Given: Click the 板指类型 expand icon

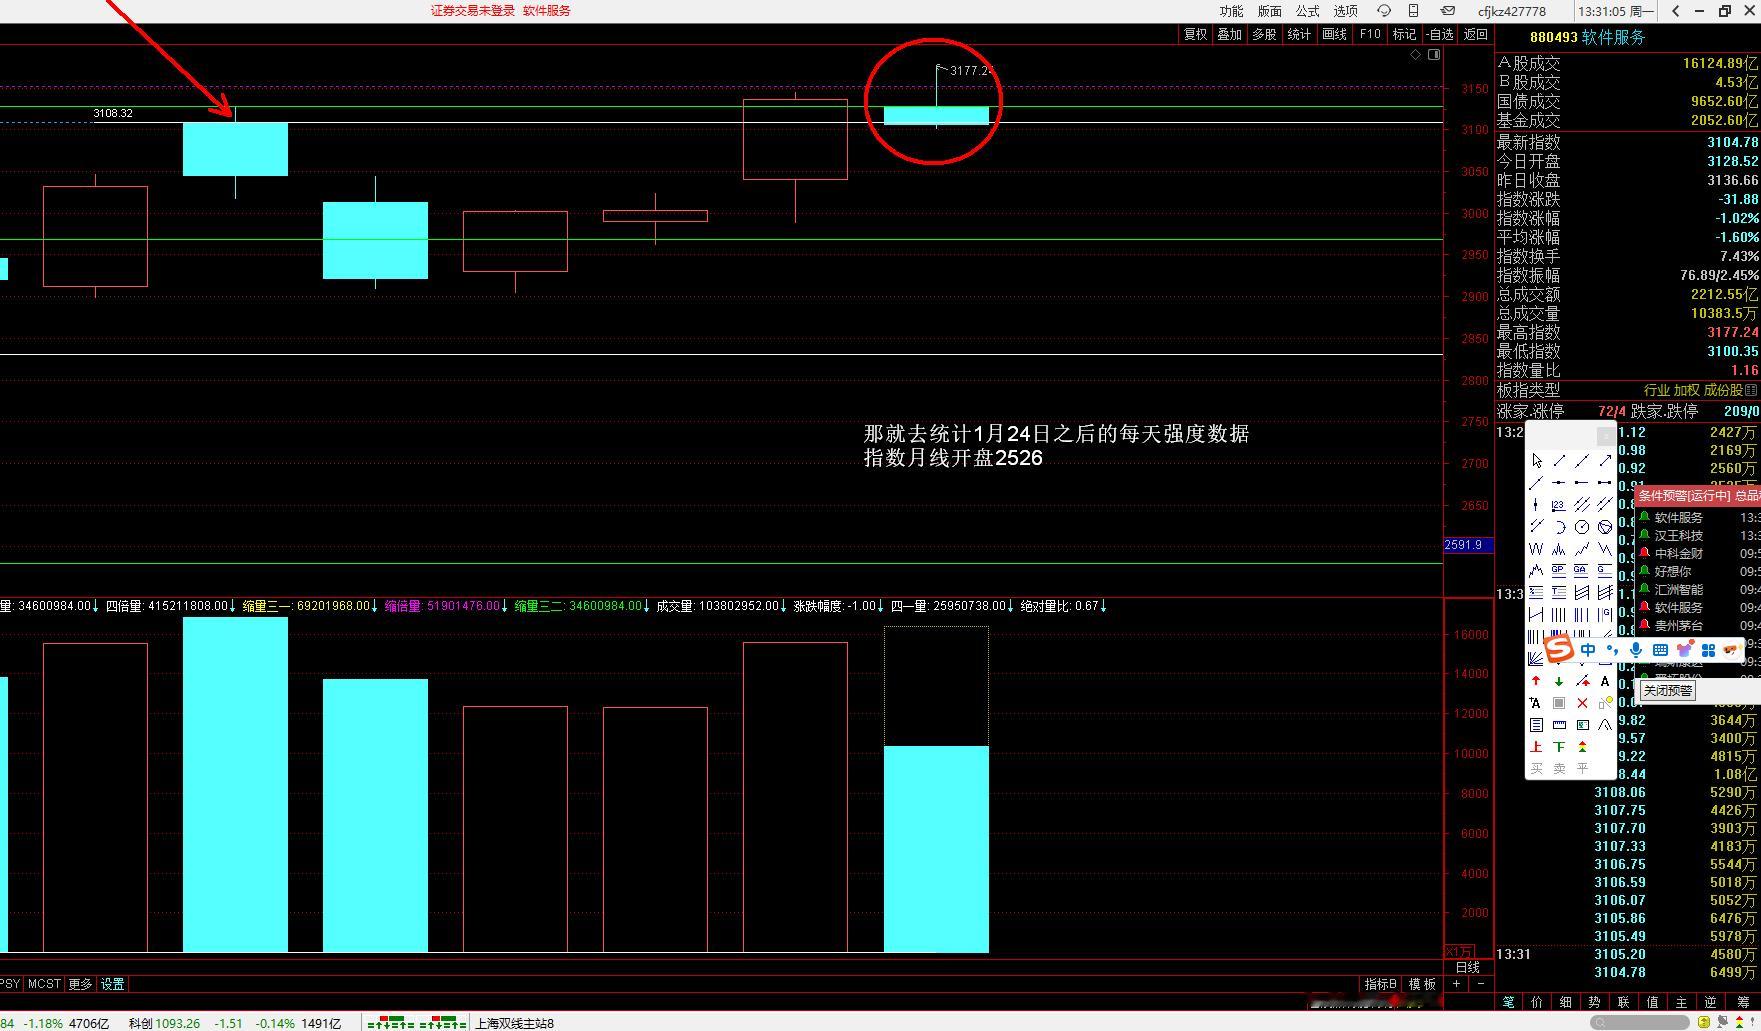Looking at the screenshot, I should (1751, 390).
